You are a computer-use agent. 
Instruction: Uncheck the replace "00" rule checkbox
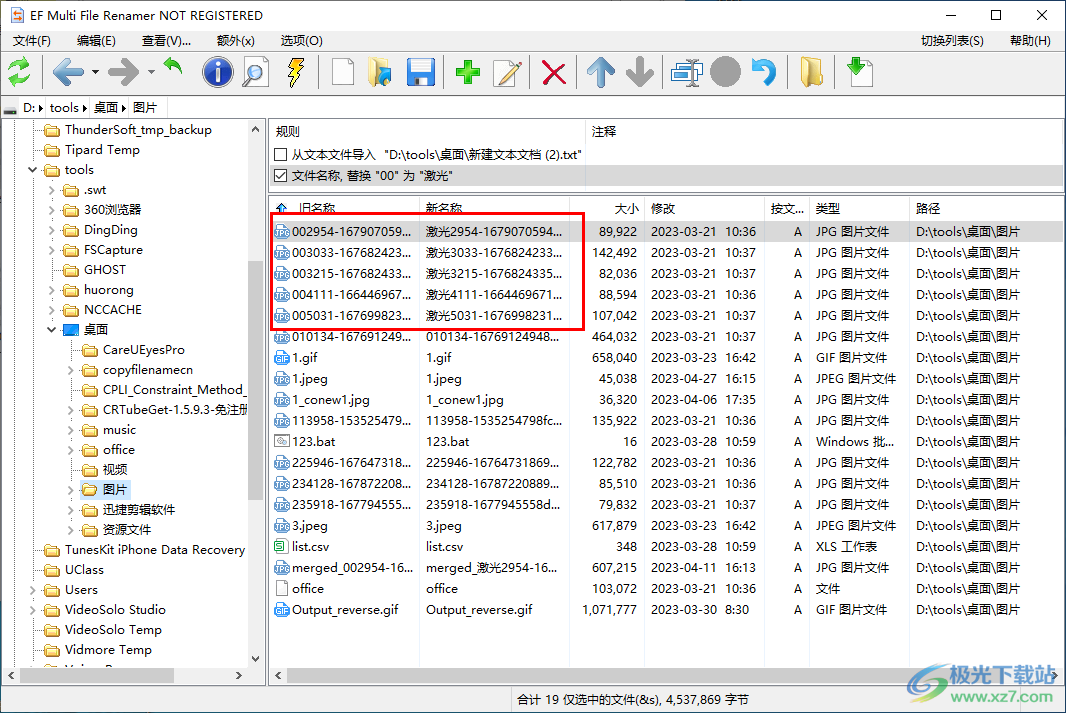(280, 175)
